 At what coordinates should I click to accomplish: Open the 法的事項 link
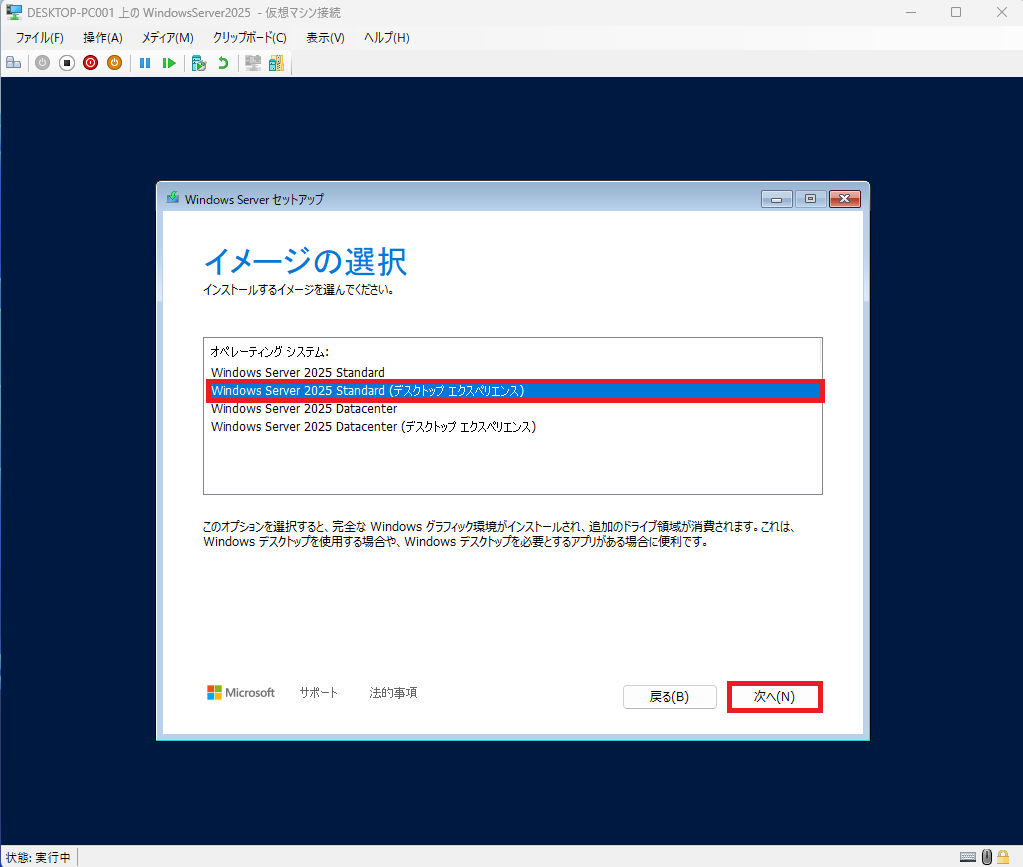point(393,693)
